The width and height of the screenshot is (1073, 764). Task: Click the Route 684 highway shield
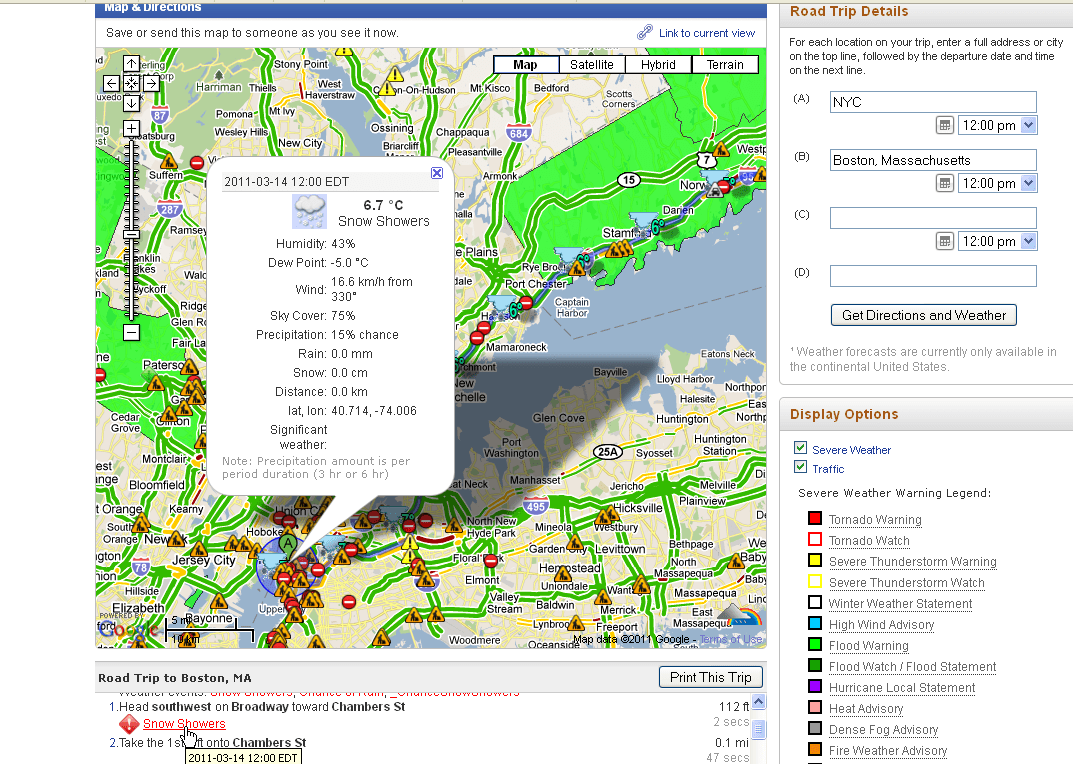coord(519,133)
